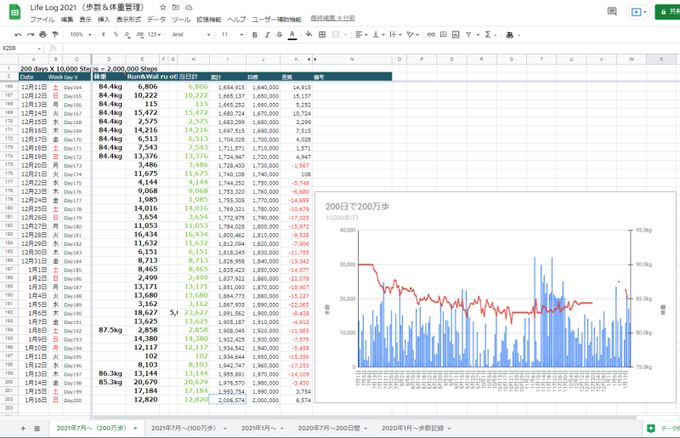Viewport: 680px width, 438px height.
Task: Select the 200日で200万歩 chart
Action: click(x=495, y=297)
